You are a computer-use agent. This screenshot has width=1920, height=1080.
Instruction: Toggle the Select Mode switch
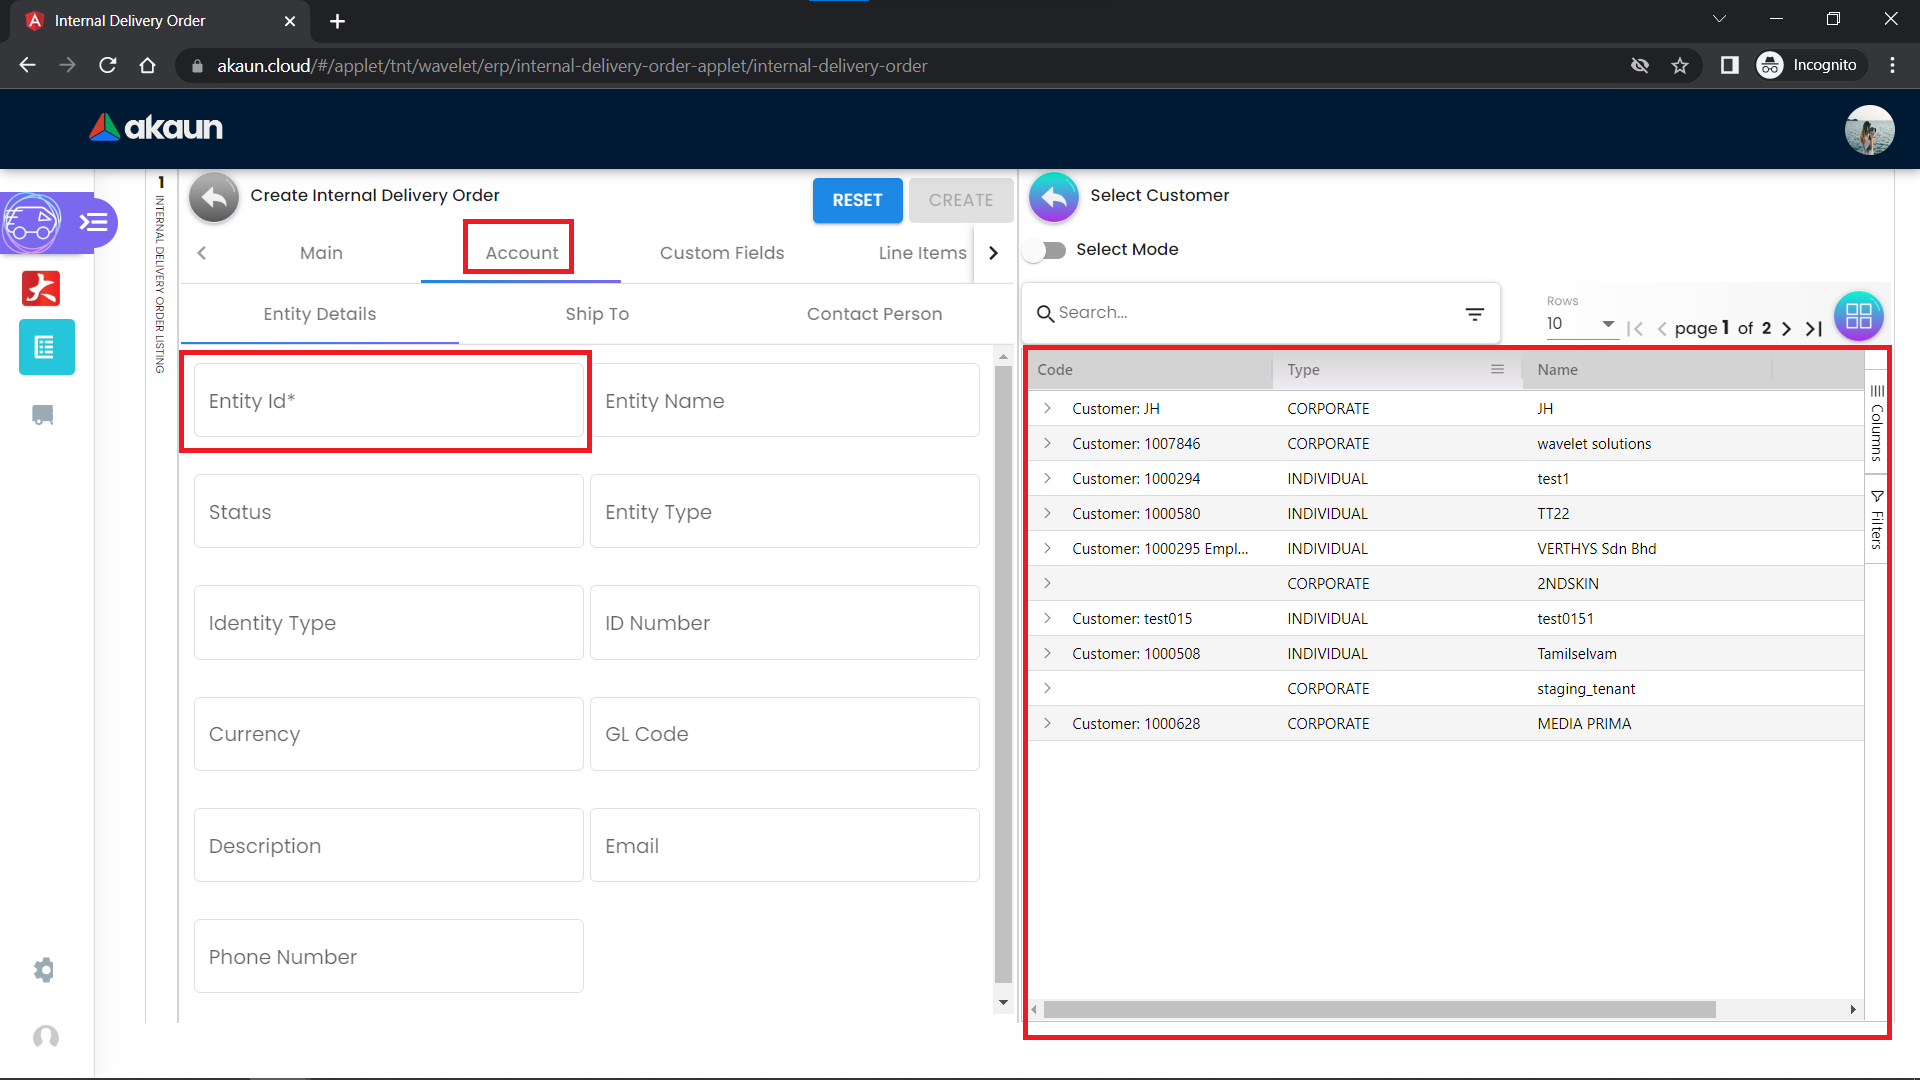point(1047,250)
